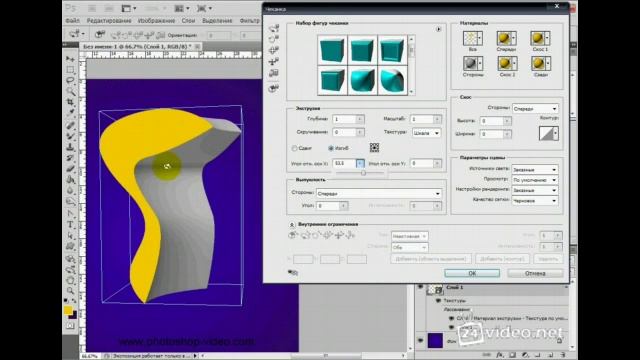Image resolution: width=640 pixels, height=360 pixels.
Task: Toggle the eye below Материал экструзии row
Action: click(451, 327)
